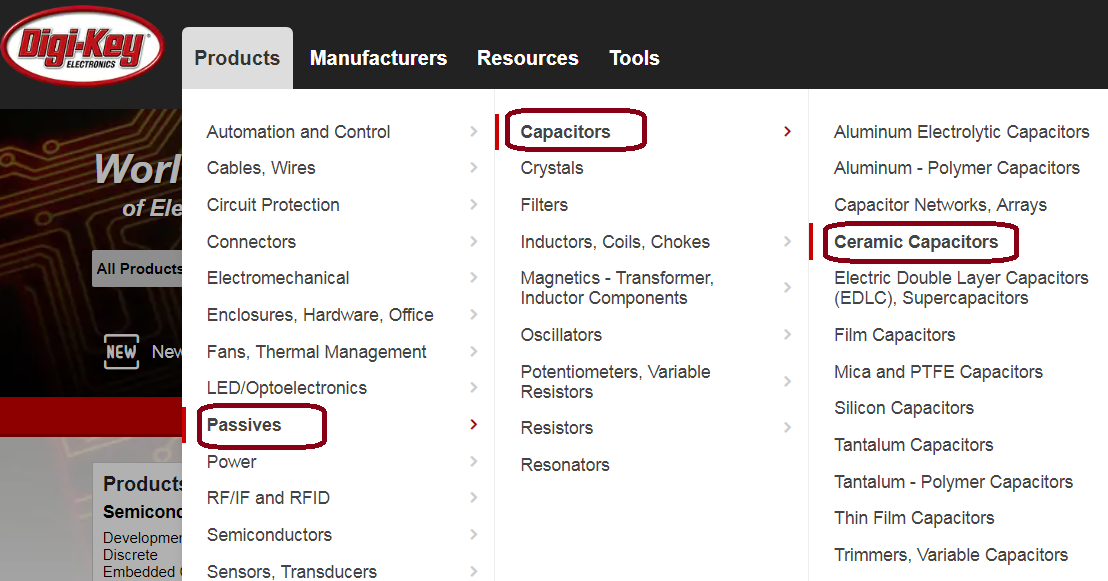The image size is (1108, 581).
Task: Open the Manufacturers menu
Action: [378, 58]
